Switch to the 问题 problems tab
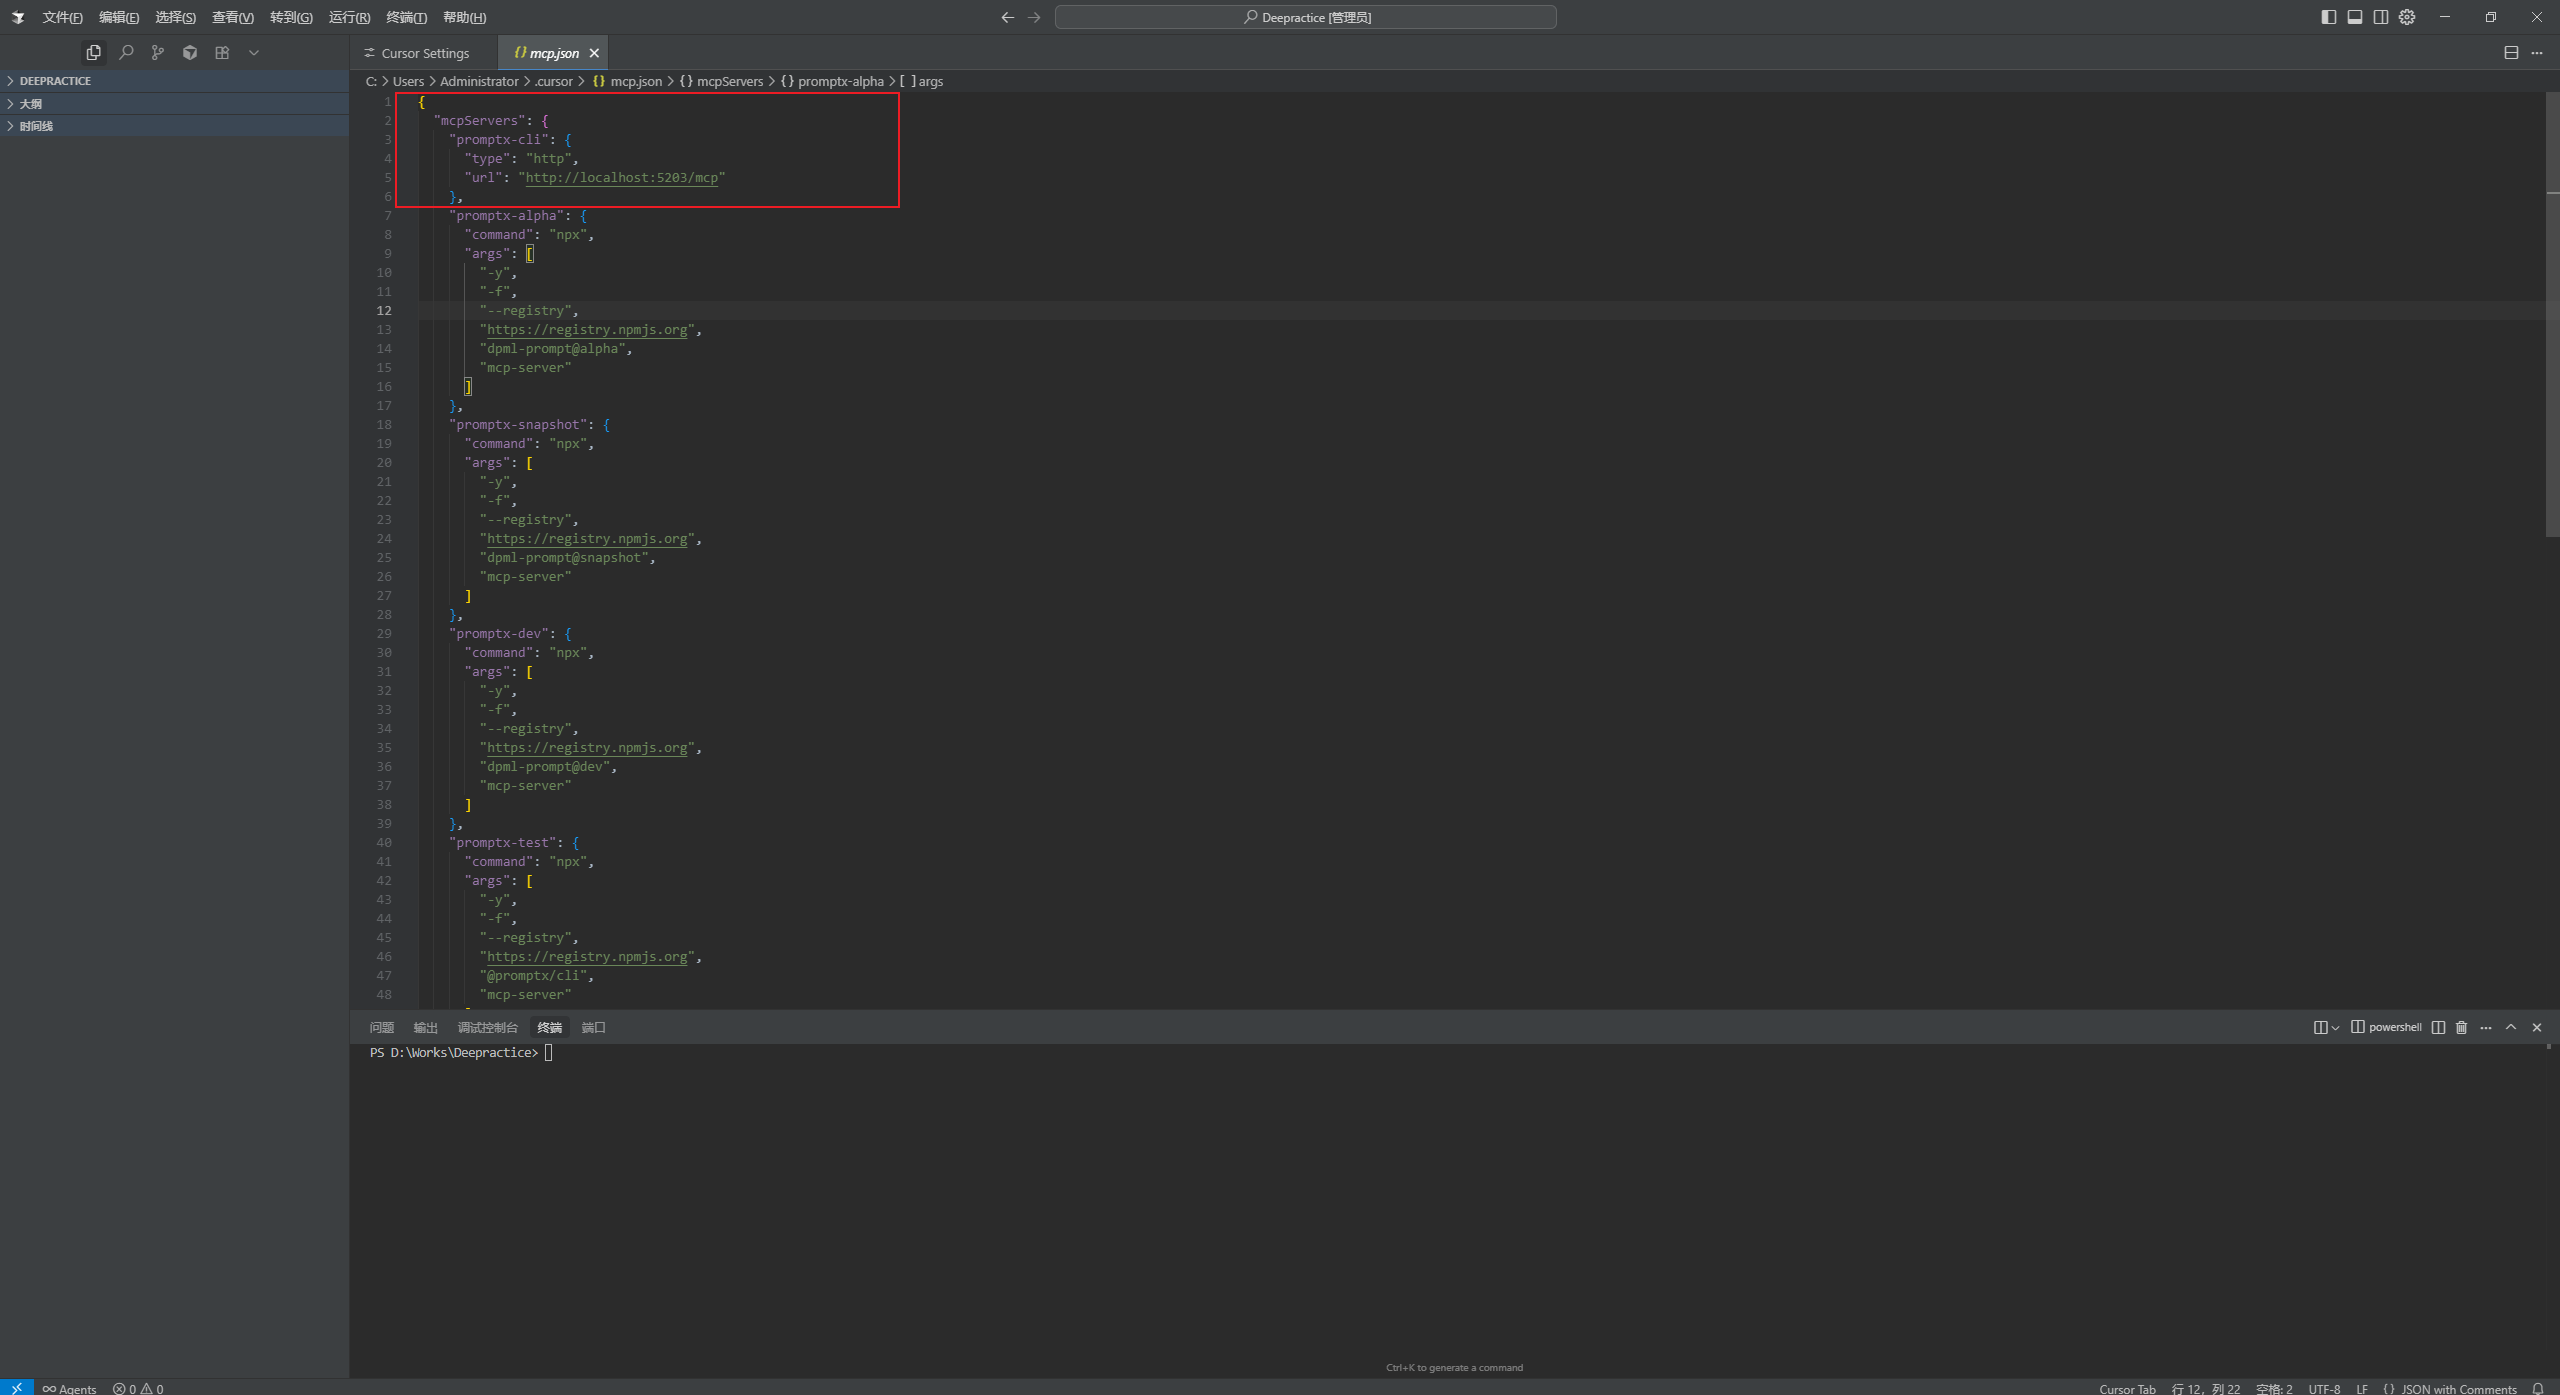This screenshot has height=1395, width=2560. coord(381,1027)
